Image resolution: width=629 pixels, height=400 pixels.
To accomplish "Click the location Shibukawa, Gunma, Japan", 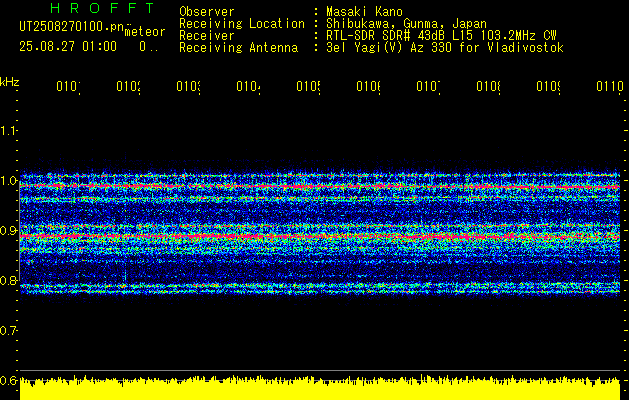I will (x=406, y=24).
